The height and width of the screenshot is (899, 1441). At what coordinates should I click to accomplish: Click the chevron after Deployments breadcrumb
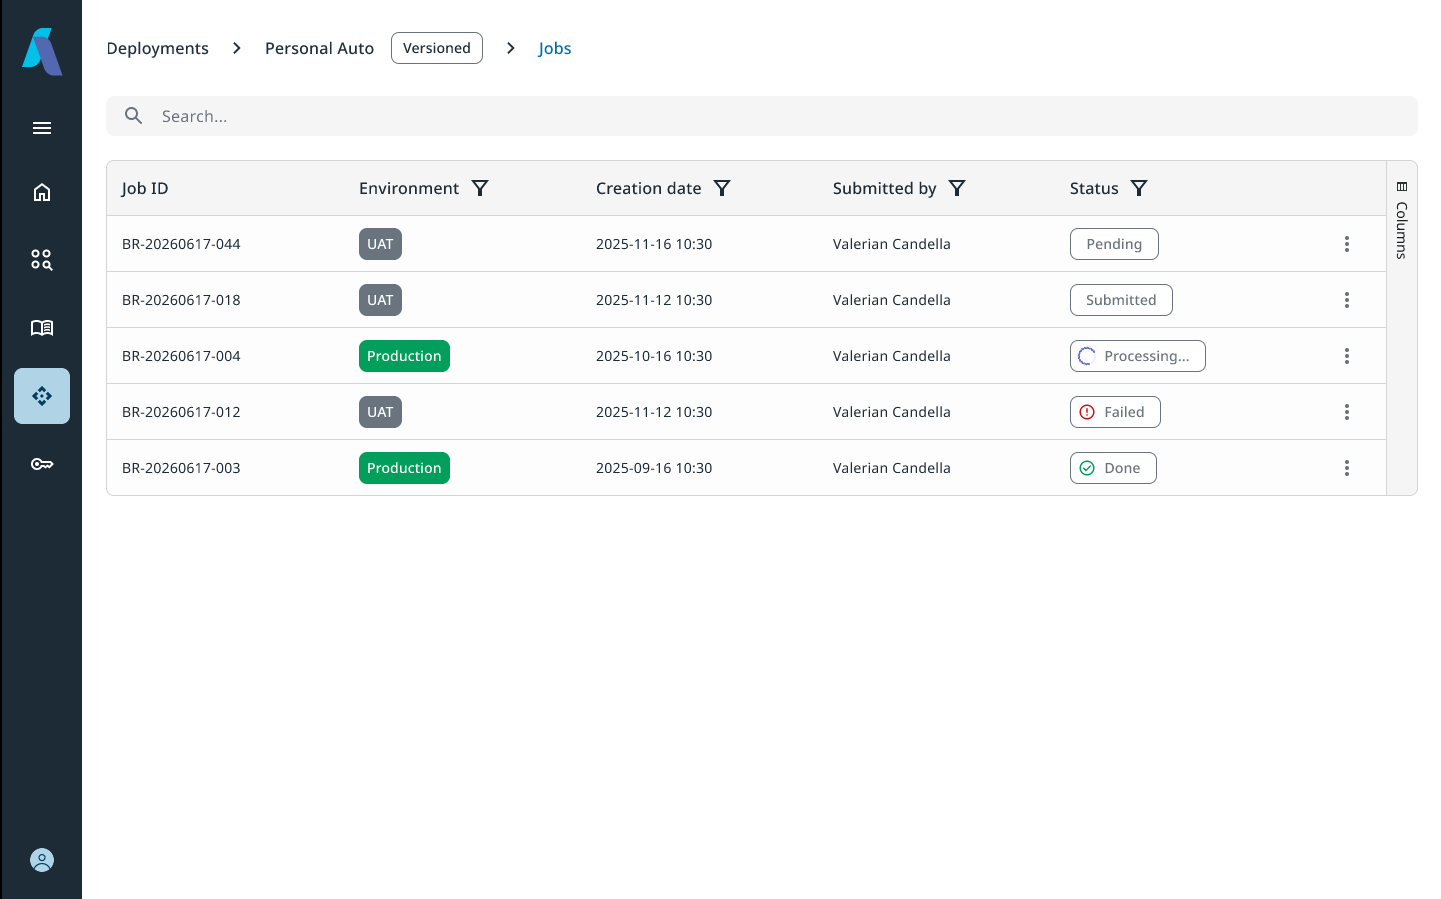[237, 48]
